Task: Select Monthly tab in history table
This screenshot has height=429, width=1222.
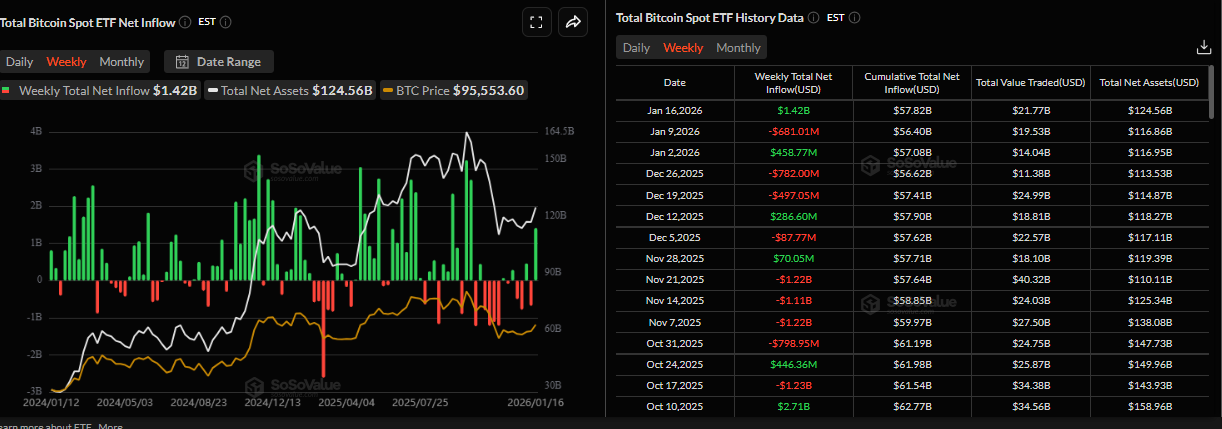Action: click(738, 48)
